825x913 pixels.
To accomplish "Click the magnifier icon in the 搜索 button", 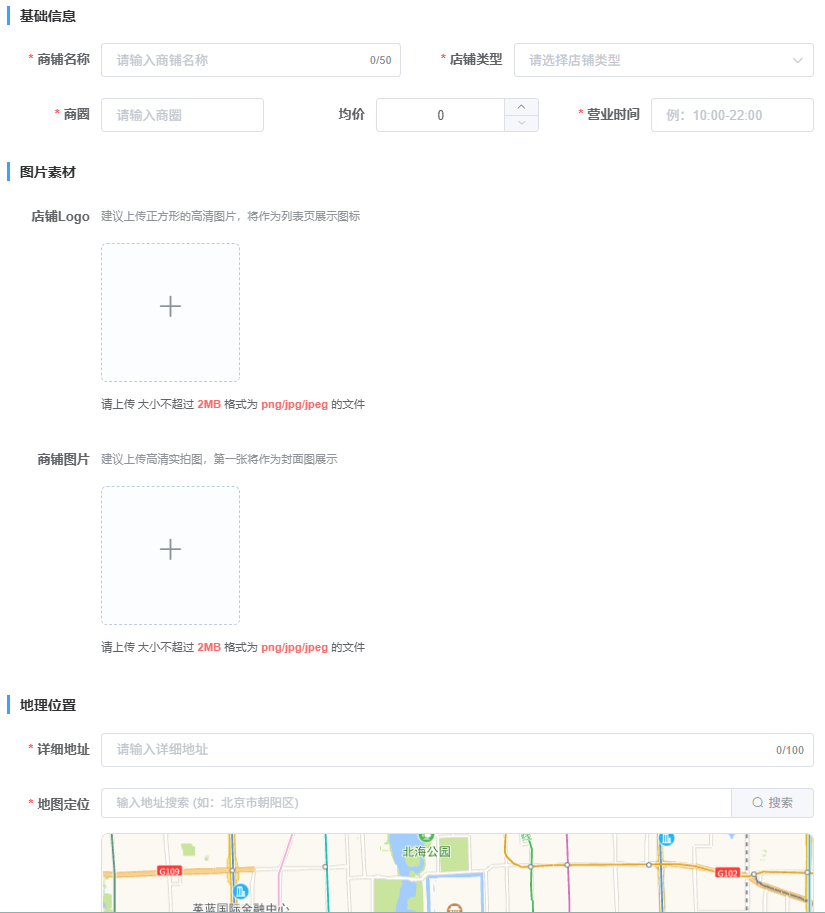I will [x=757, y=802].
